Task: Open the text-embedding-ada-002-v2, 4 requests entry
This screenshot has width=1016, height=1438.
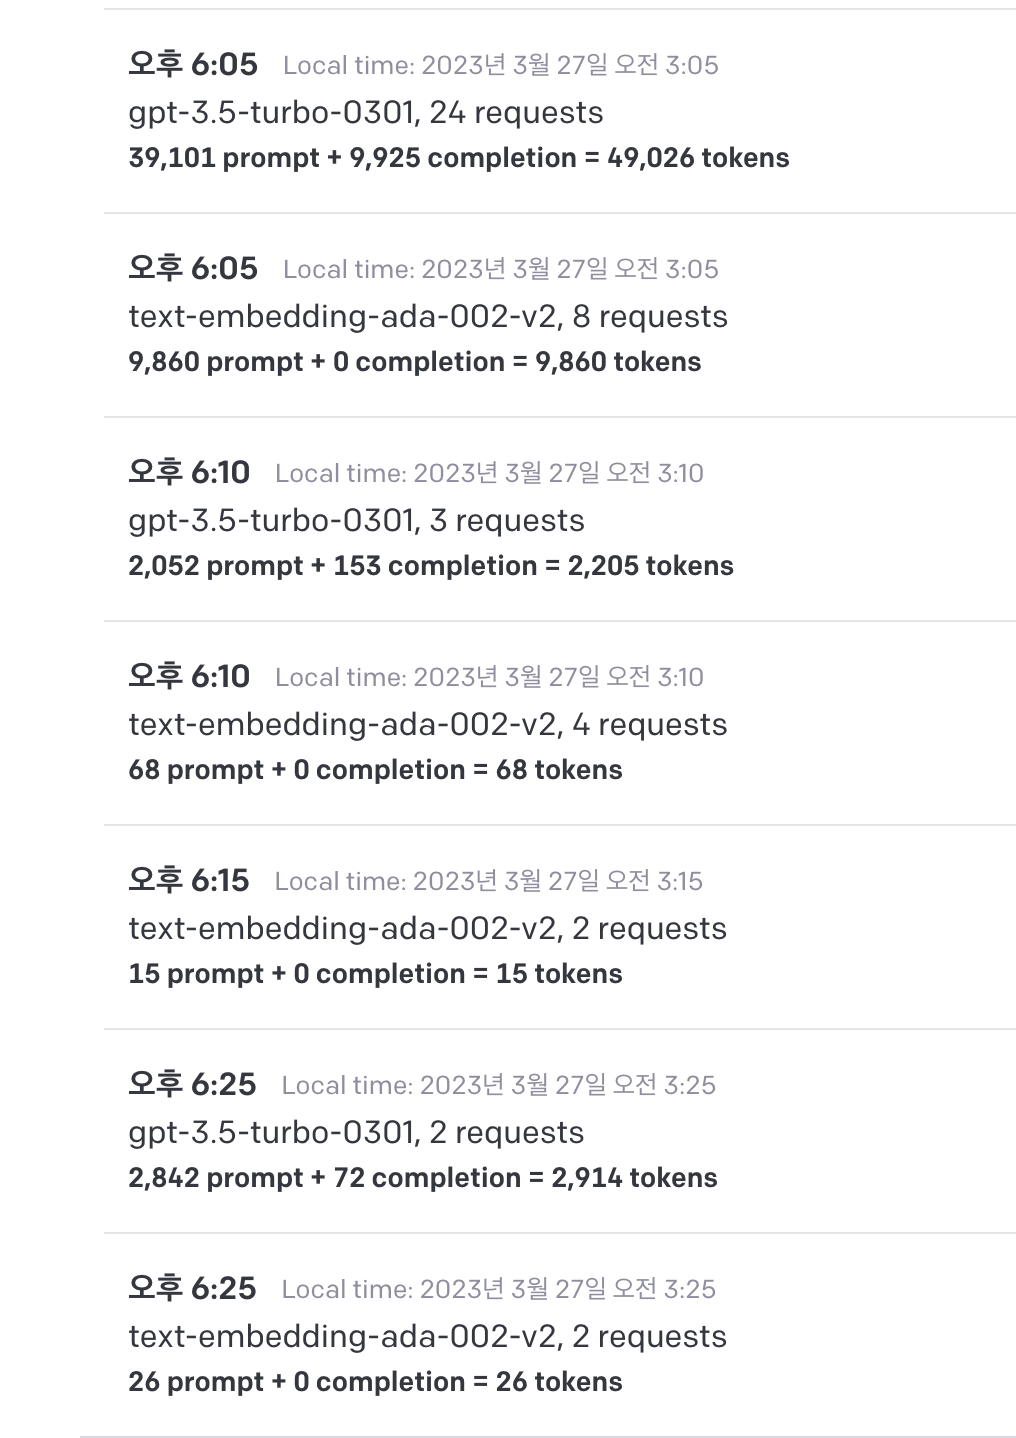Action: [x=427, y=724]
